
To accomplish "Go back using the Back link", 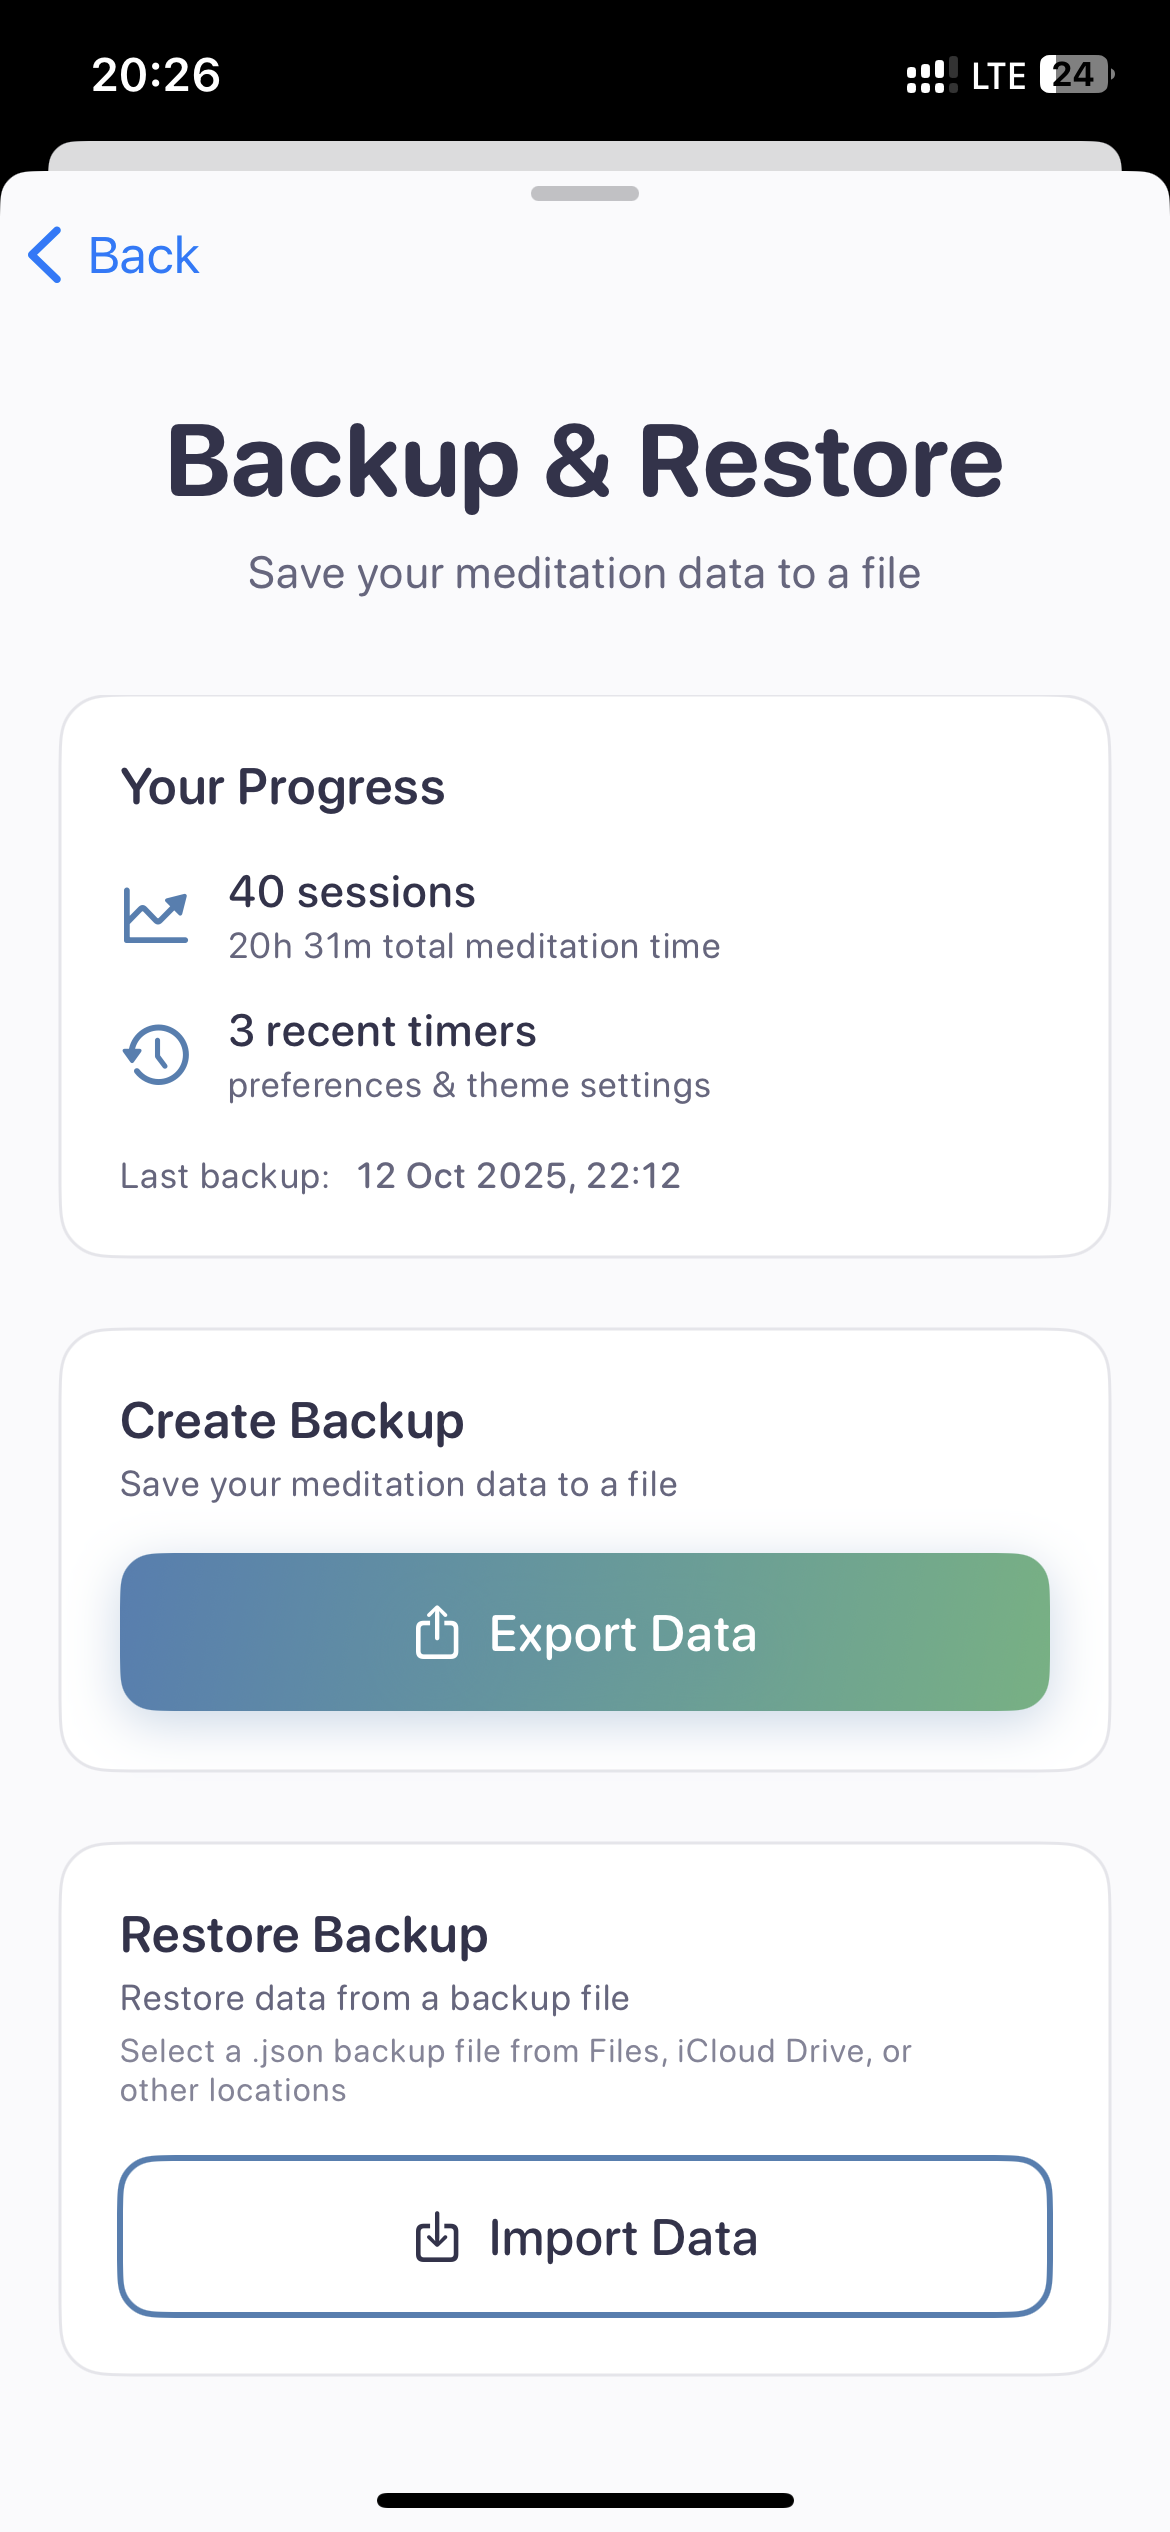I will click(143, 256).
